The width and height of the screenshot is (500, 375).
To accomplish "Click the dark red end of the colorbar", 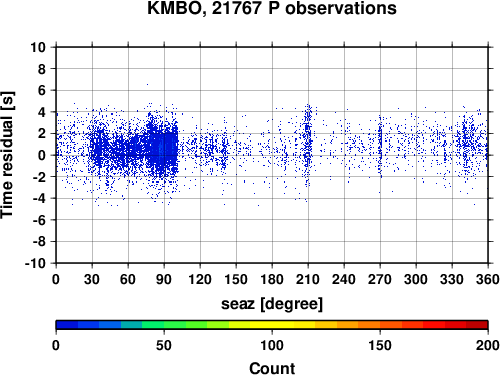I will (x=477, y=325).
